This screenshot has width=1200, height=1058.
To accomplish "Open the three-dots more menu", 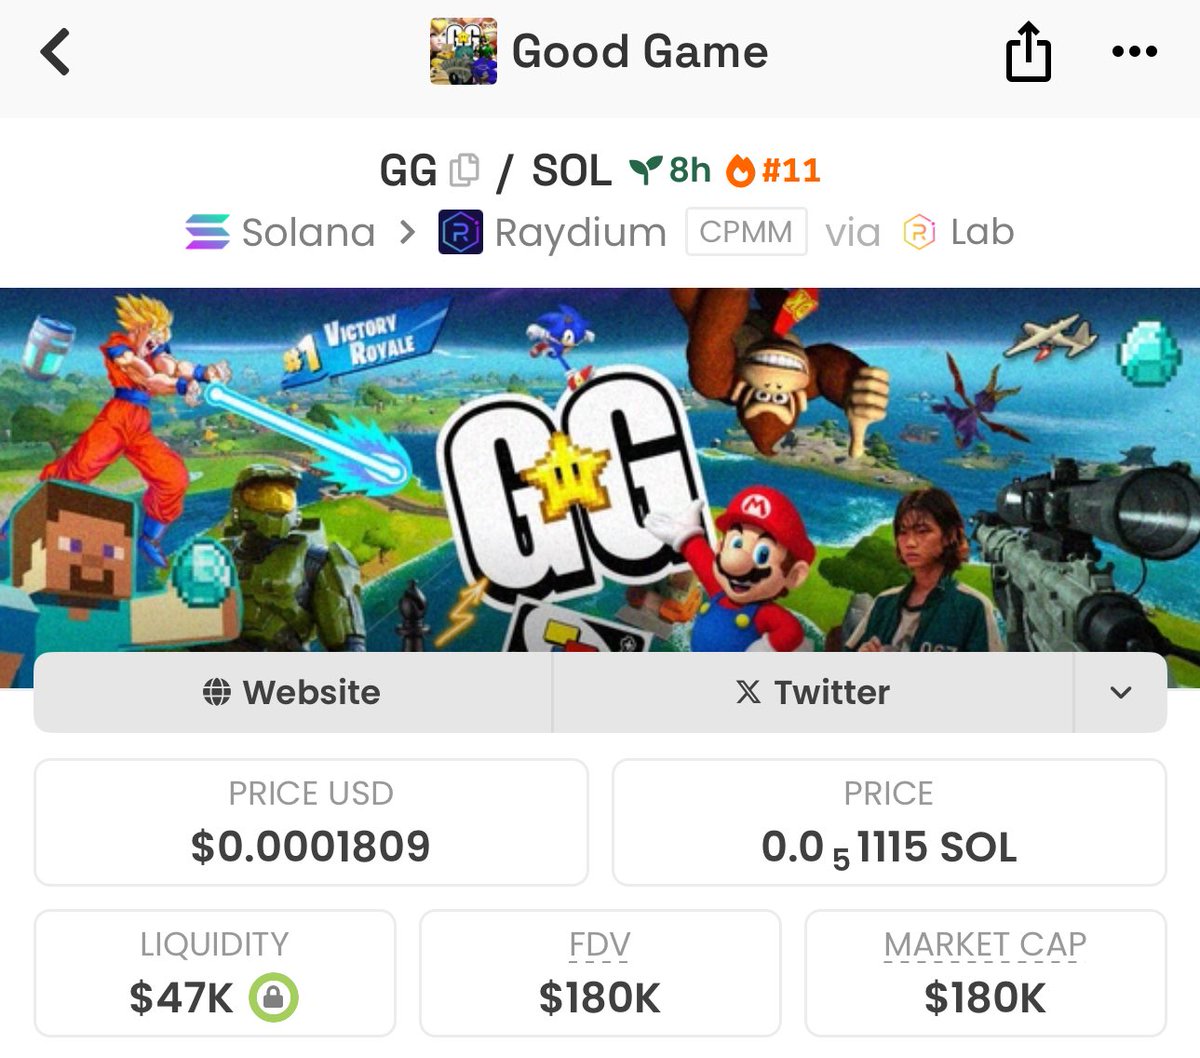I will click(1134, 51).
